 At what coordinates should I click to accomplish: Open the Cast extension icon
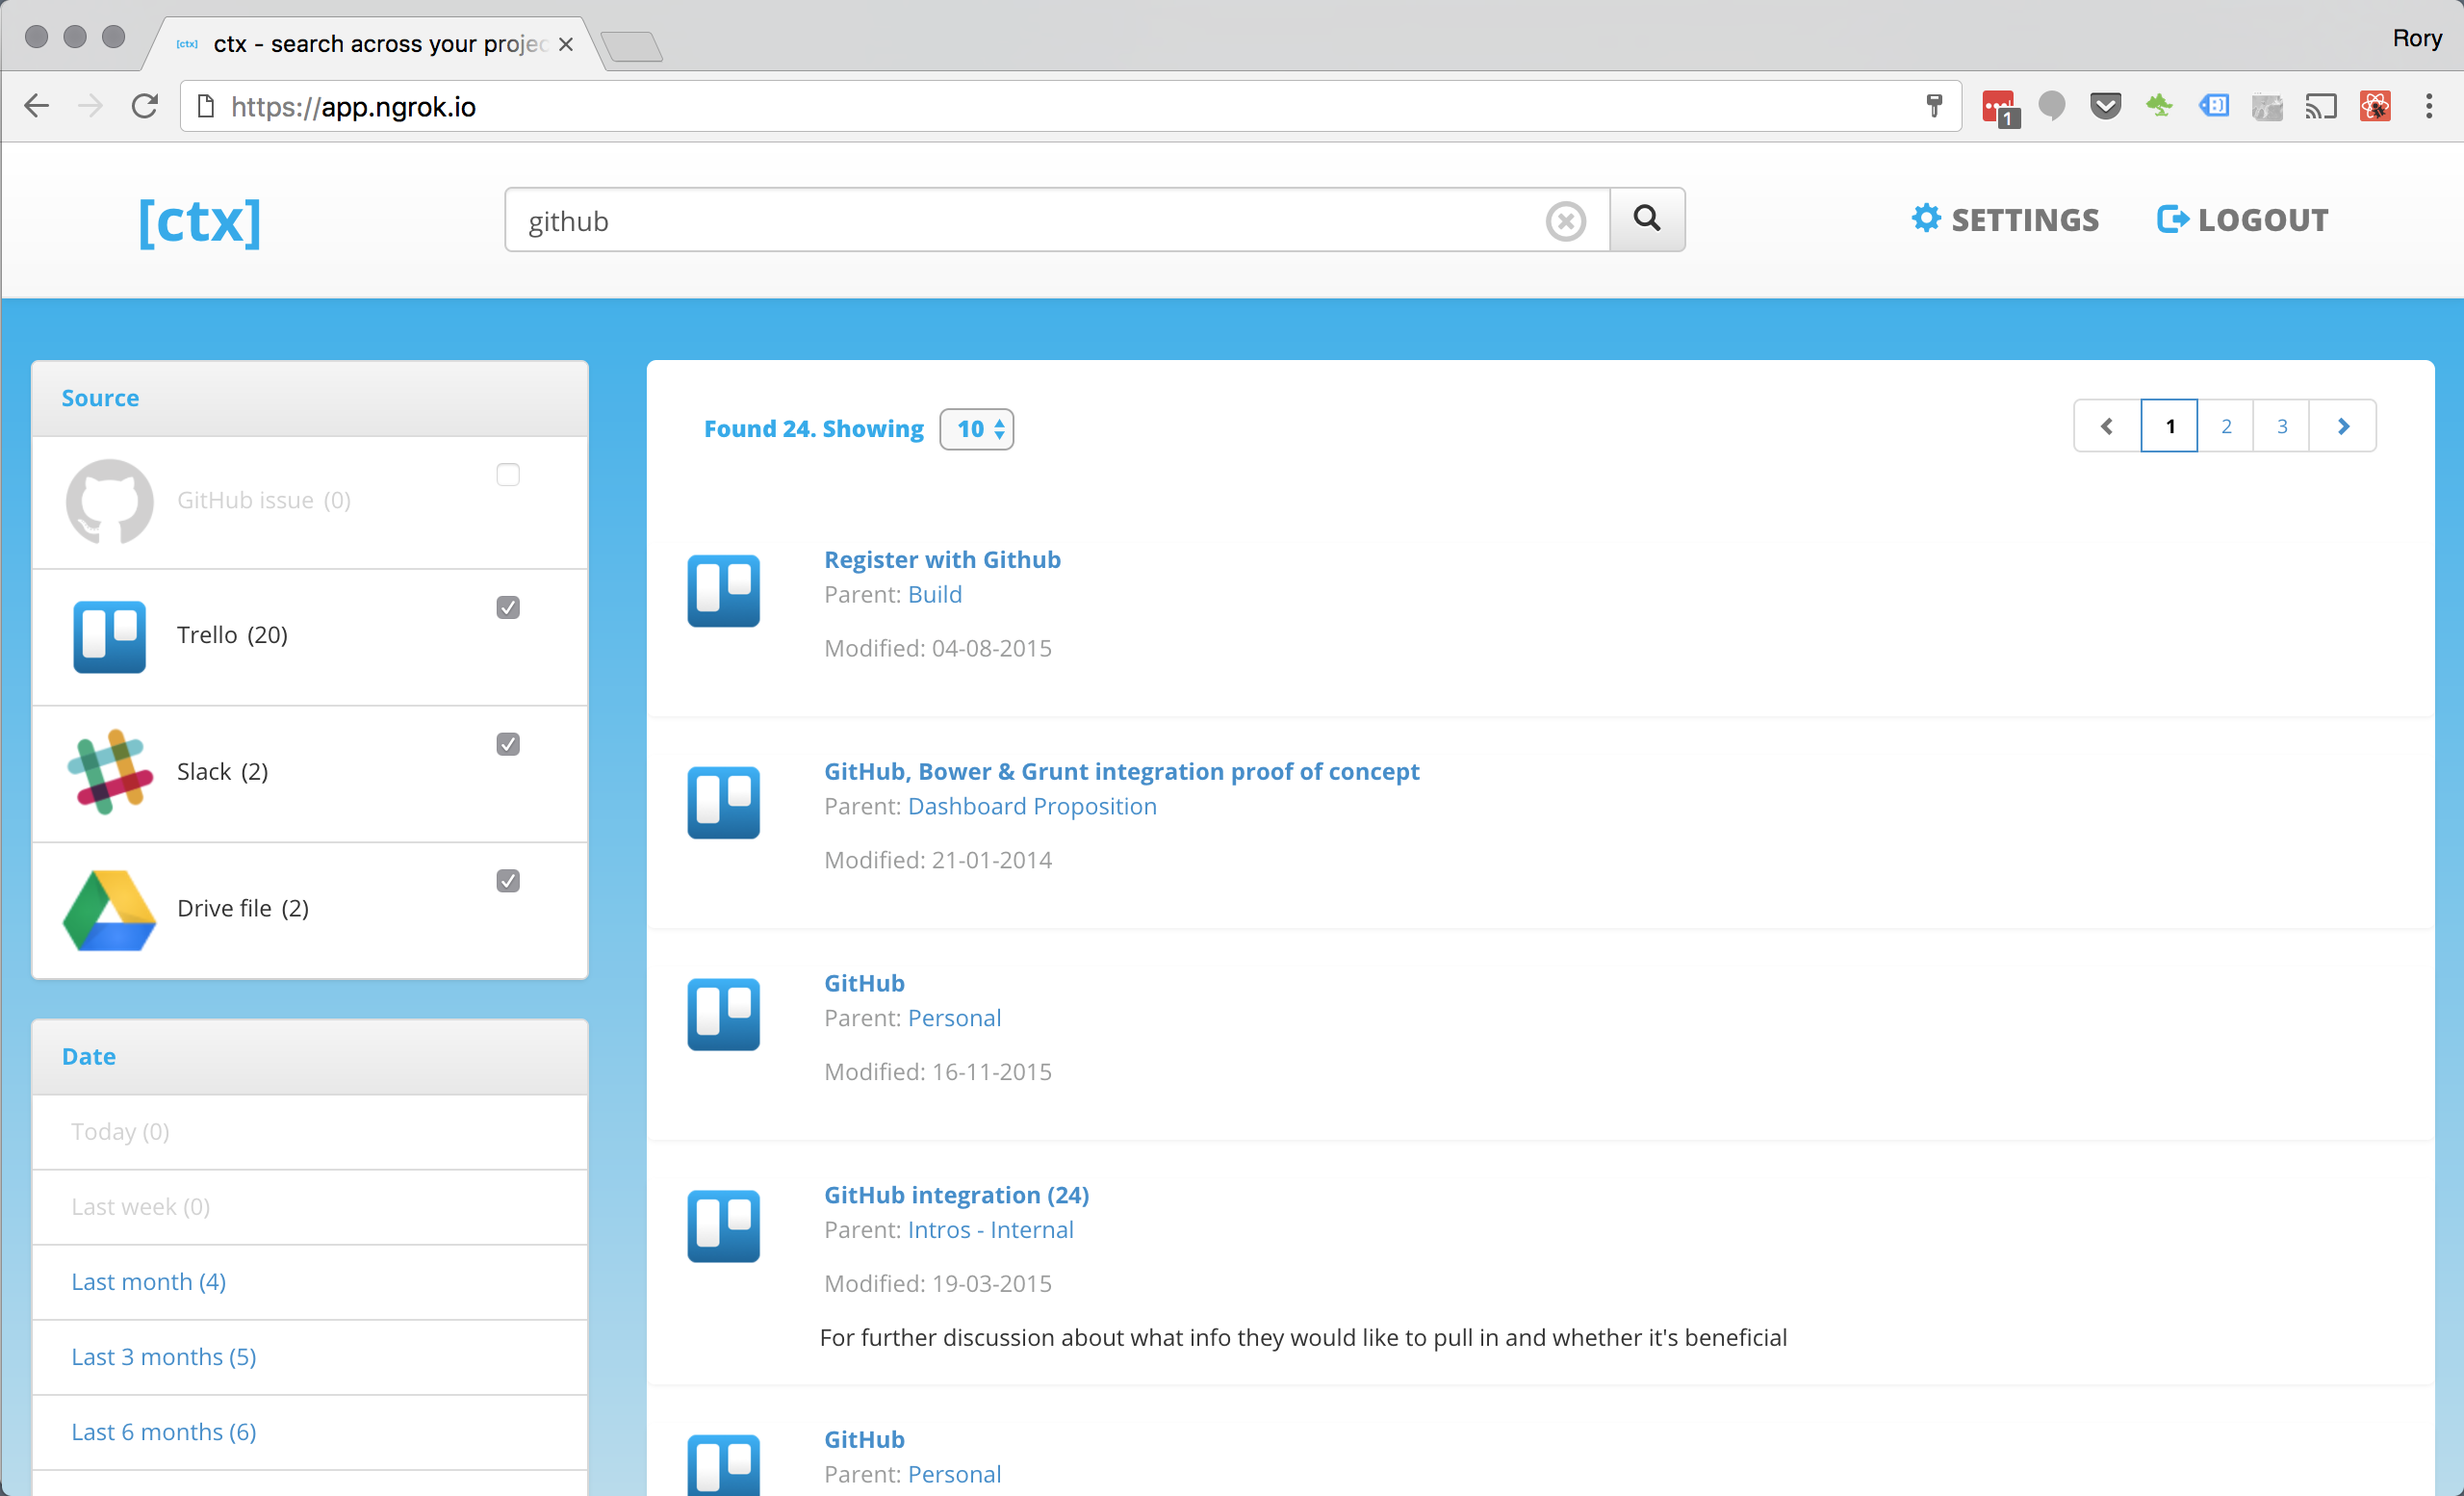point(2321,106)
